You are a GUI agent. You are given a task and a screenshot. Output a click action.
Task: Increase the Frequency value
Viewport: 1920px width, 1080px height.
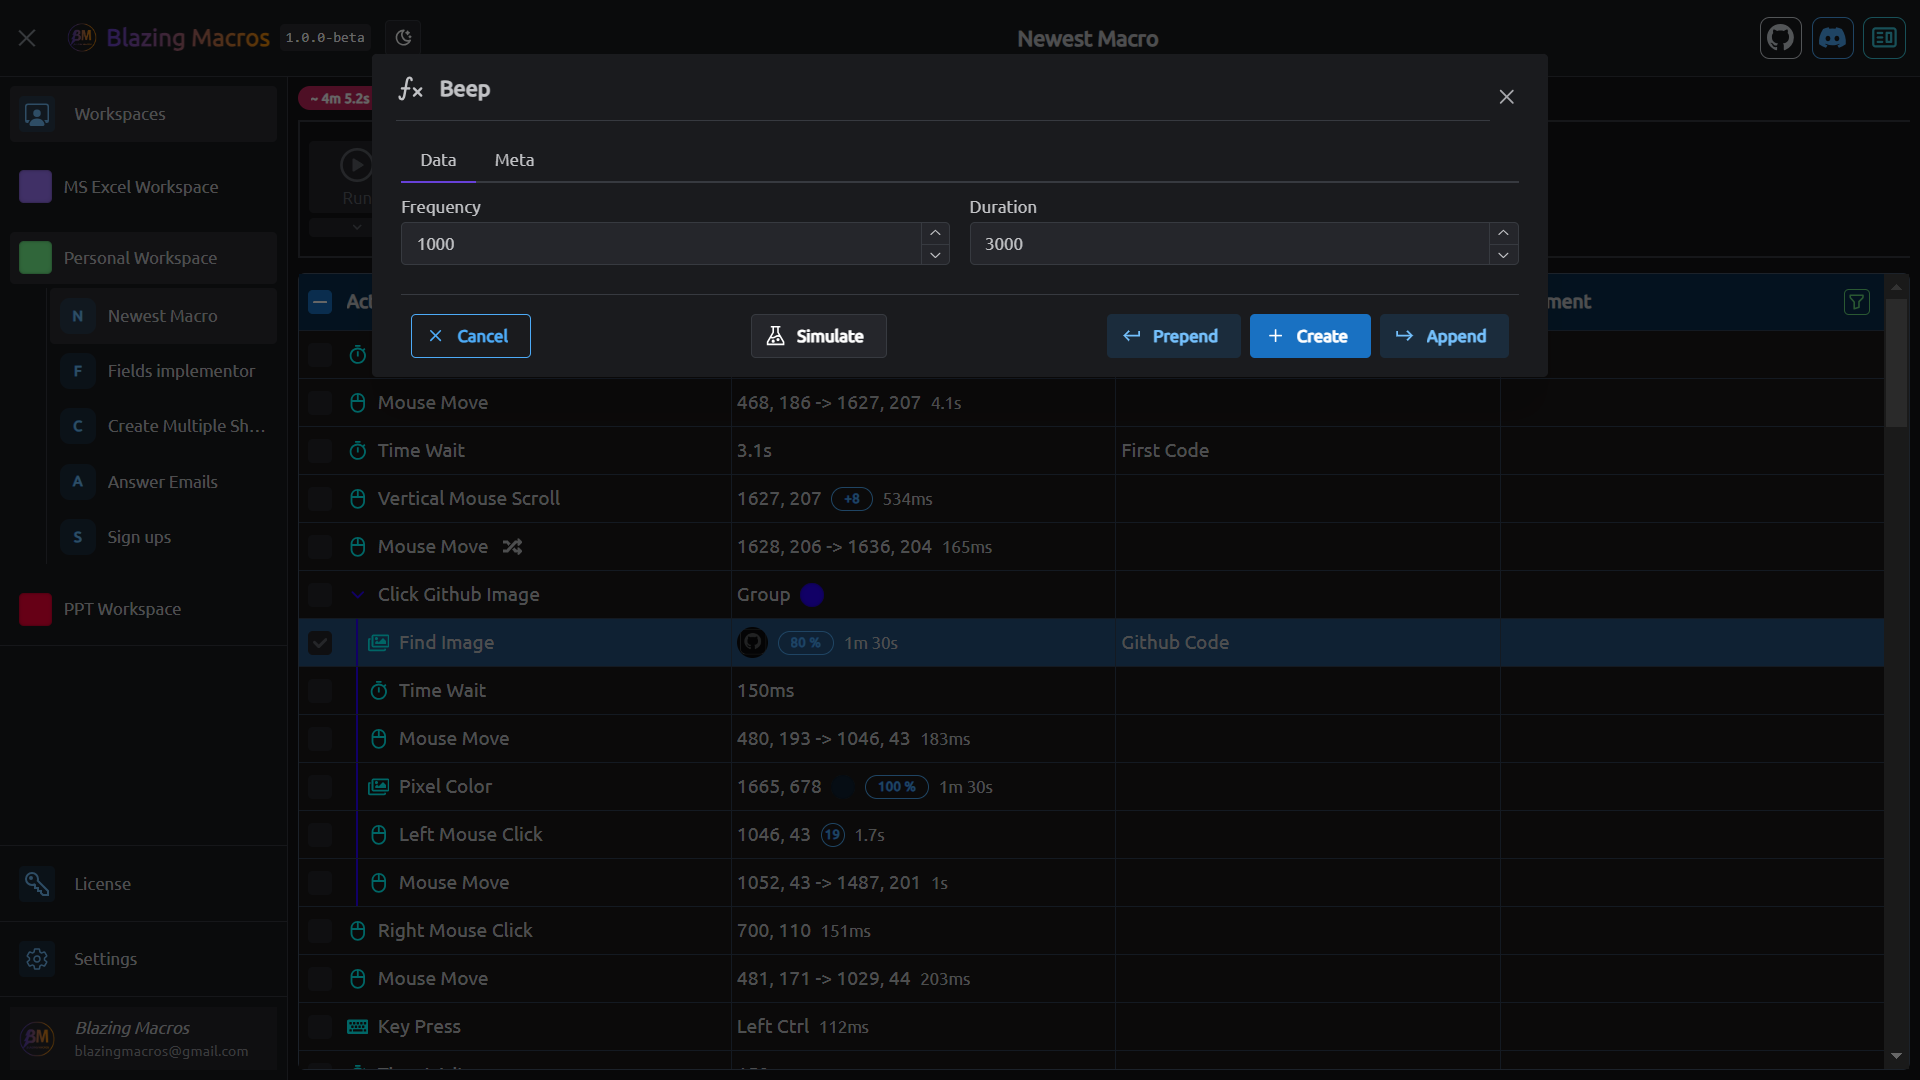coord(935,233)
